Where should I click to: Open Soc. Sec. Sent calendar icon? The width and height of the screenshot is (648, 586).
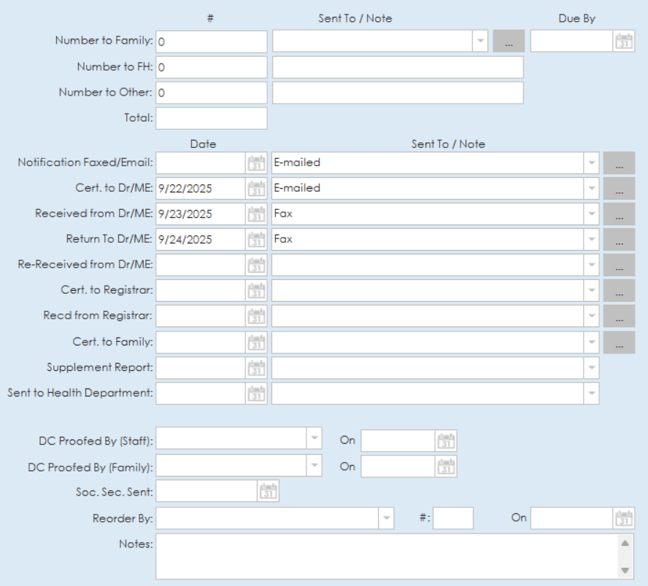click(x=267, y=491)
